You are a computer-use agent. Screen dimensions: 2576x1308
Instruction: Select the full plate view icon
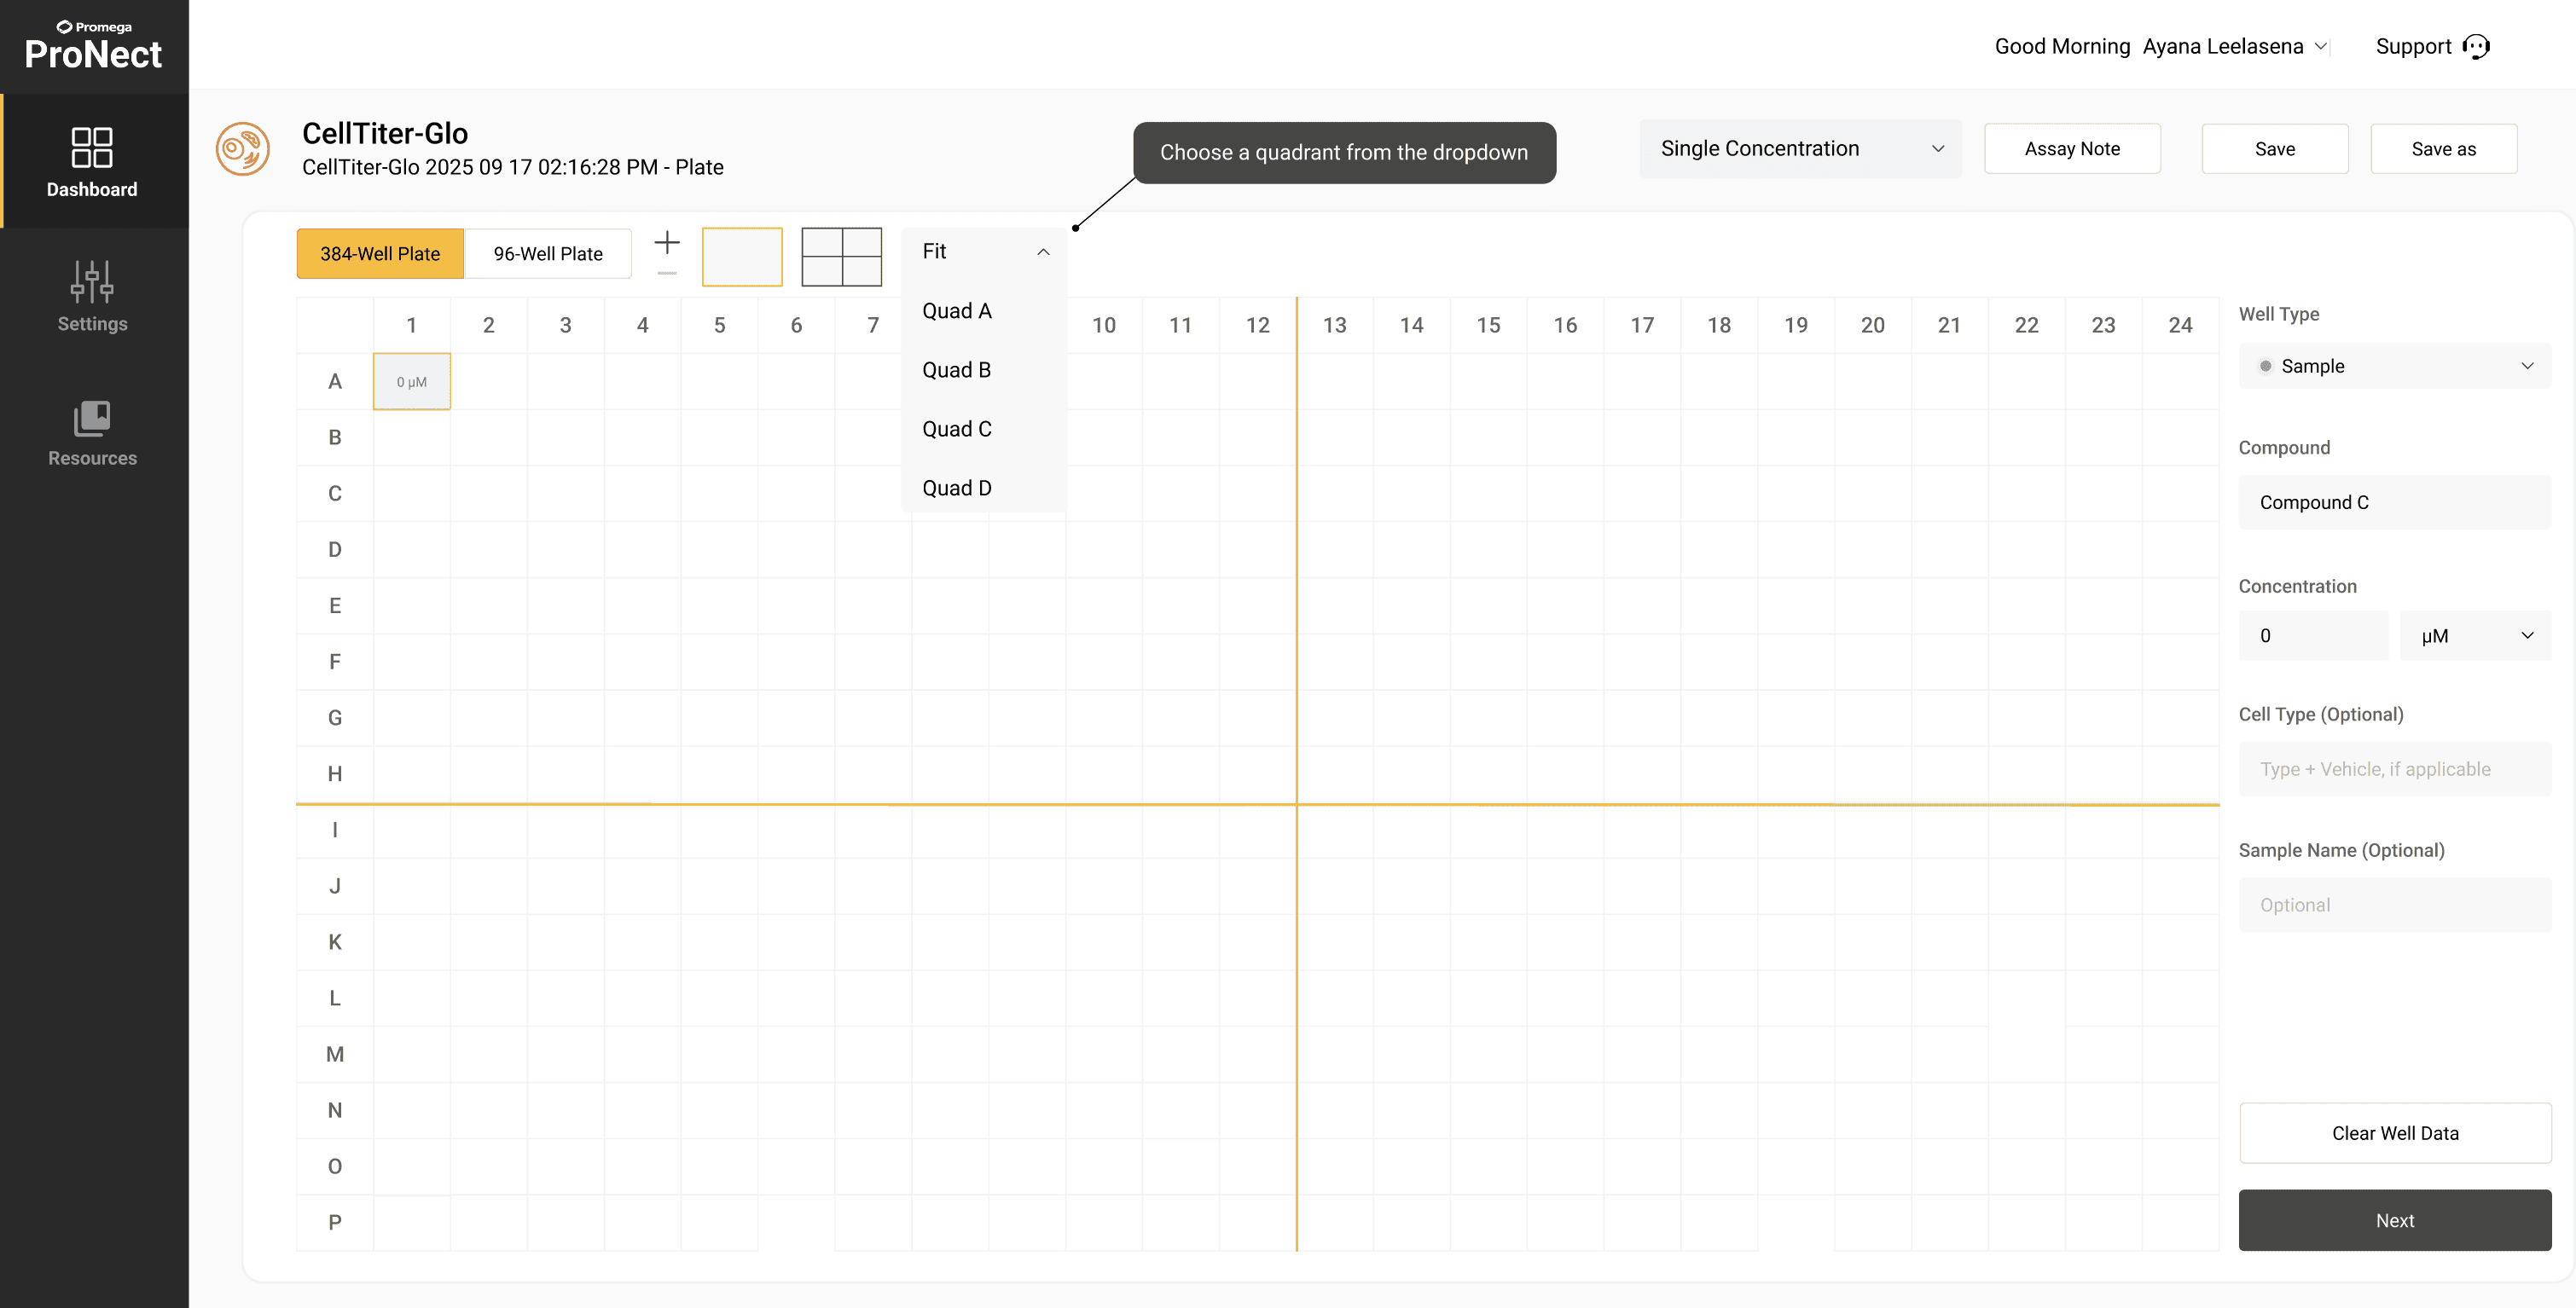click(742, 257)
